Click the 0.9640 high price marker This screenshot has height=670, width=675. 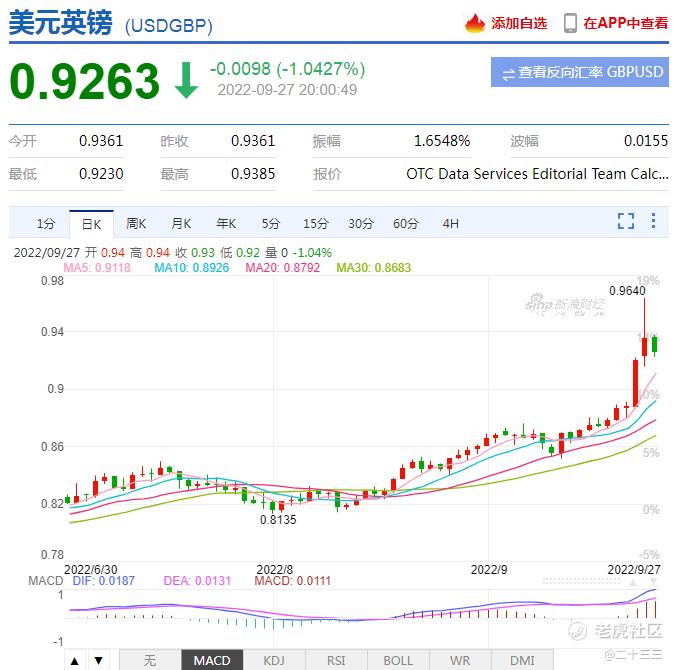627,291
